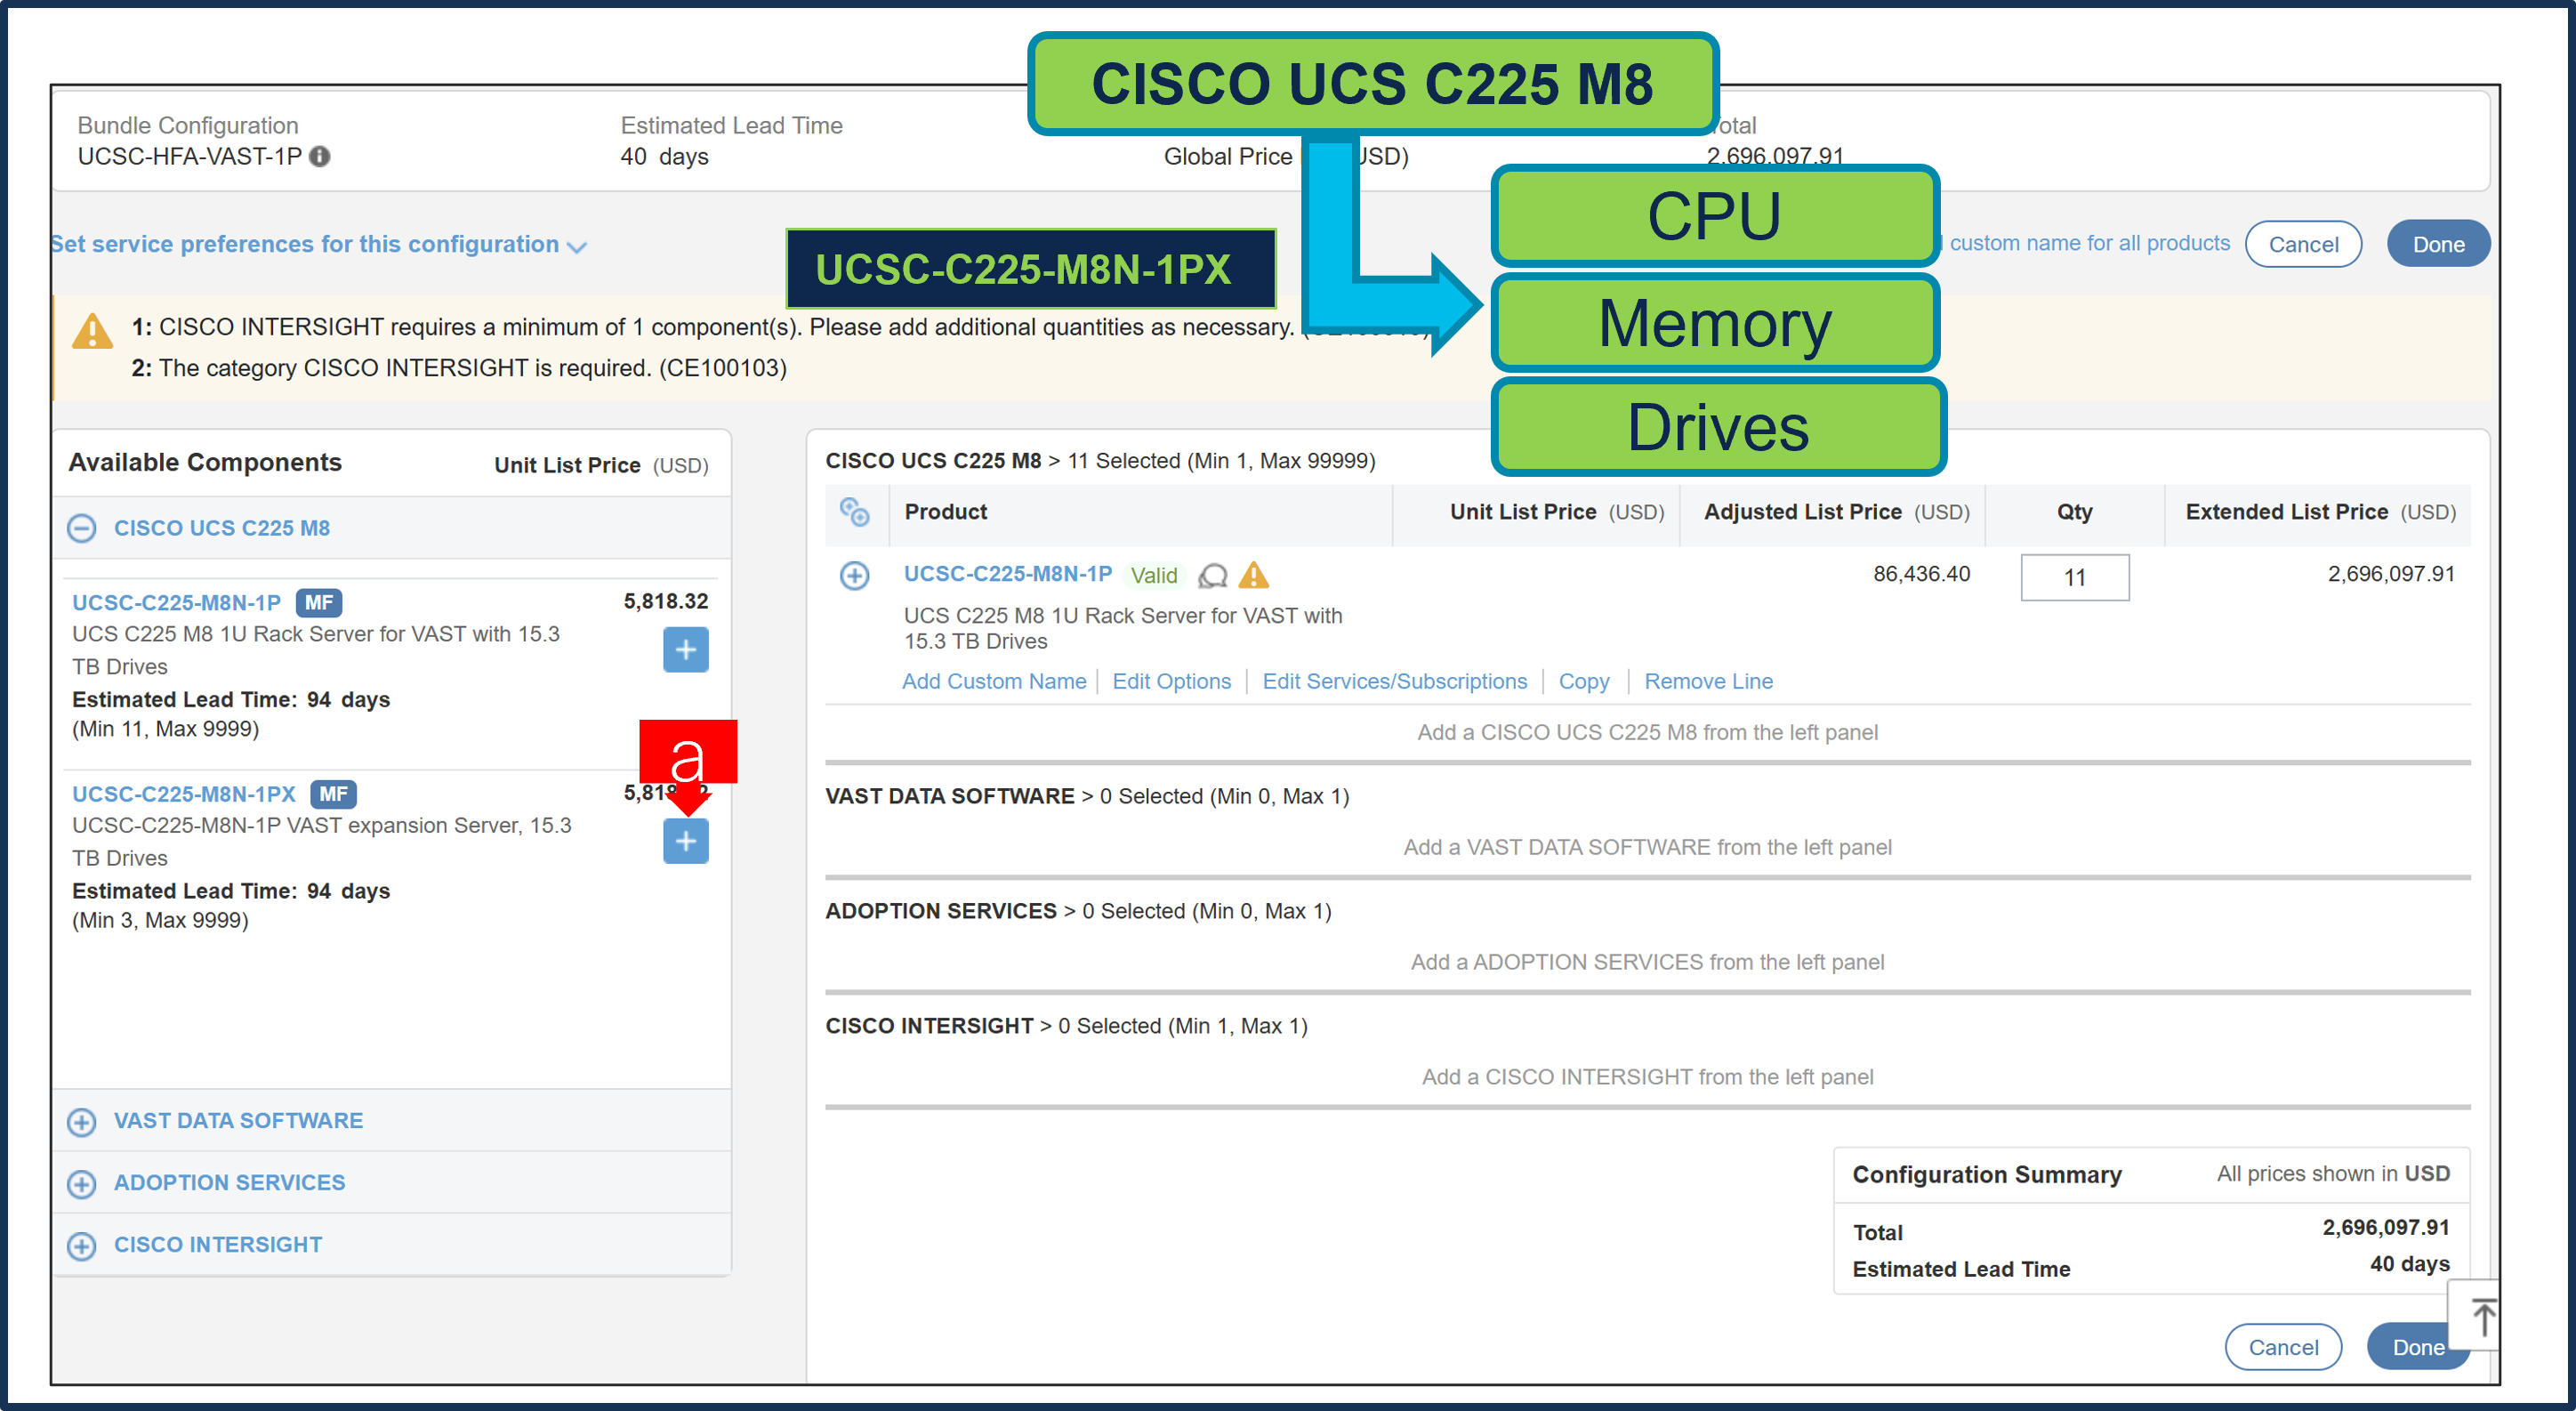Click the Qty input showing 11
Screen dimensions: 2576x1411
click(x=2074, y=578)
